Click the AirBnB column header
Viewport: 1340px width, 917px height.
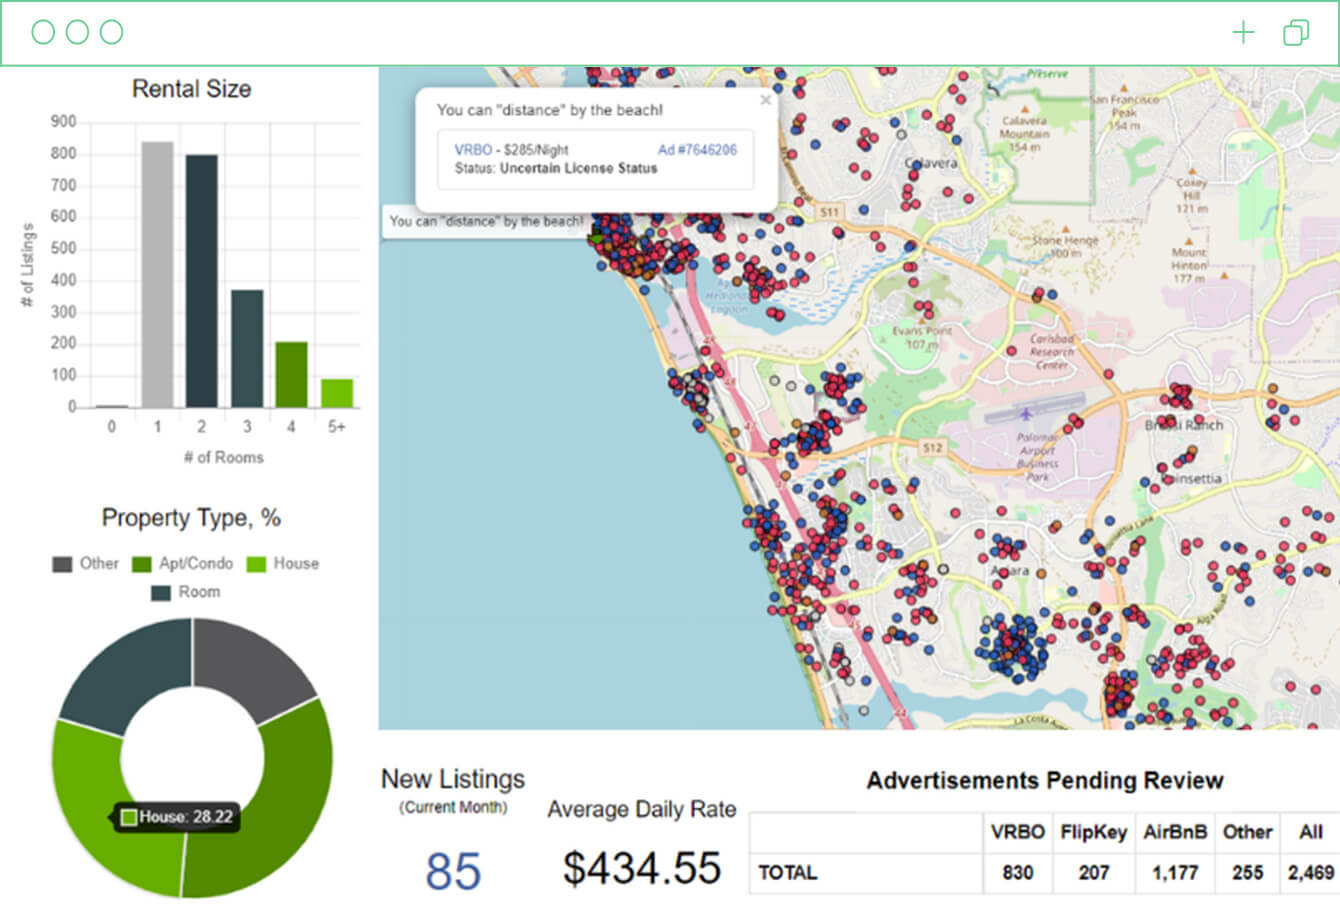[1175, 832]
